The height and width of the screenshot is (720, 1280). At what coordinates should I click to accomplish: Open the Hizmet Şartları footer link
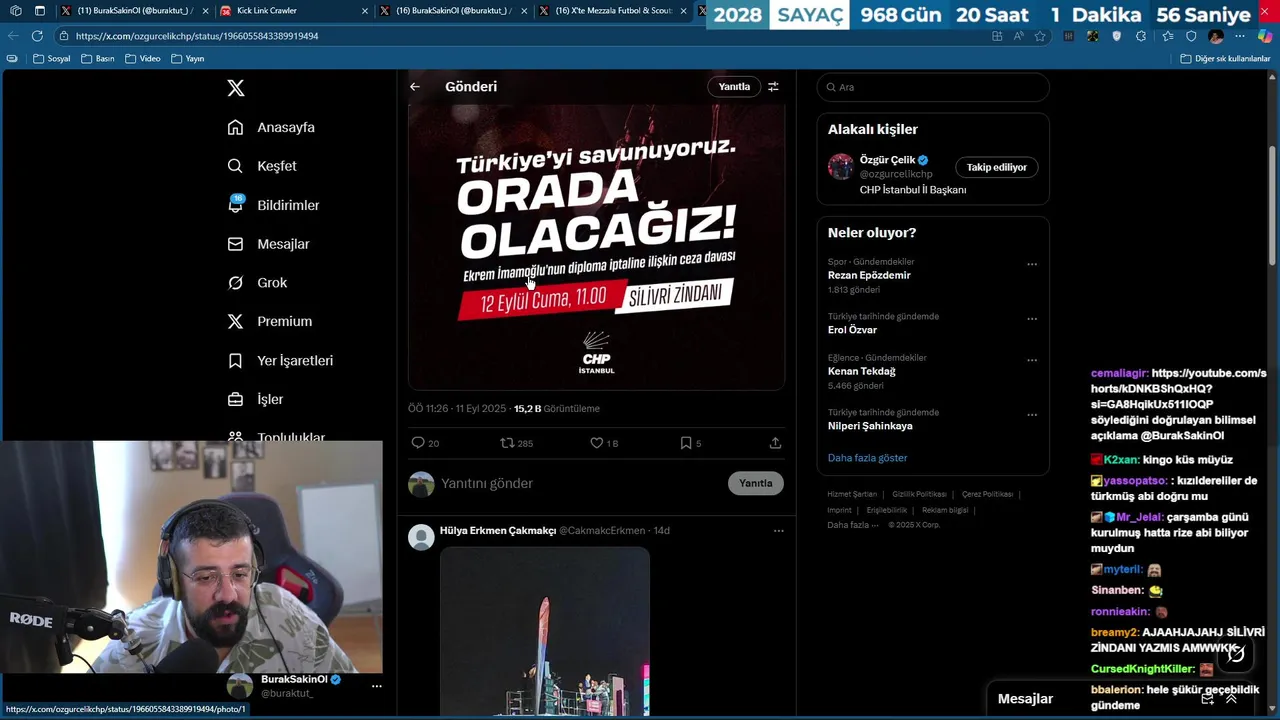pyautogui.click(x=852, y=494)
